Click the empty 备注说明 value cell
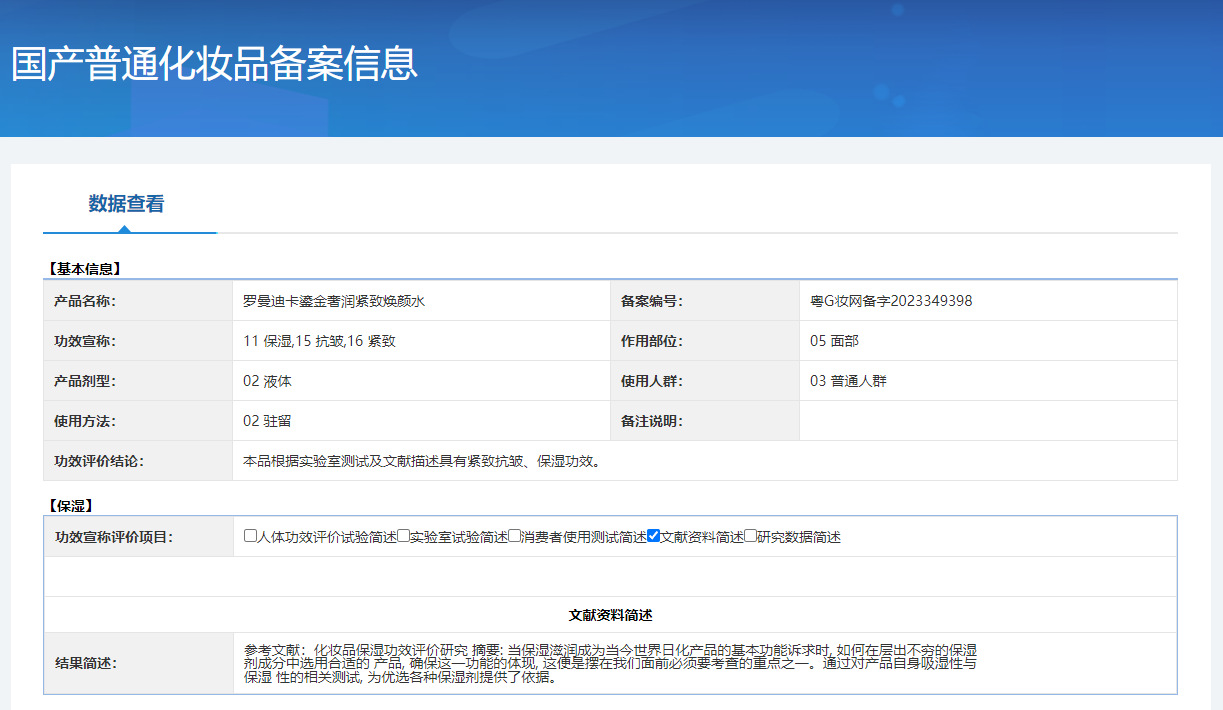 pos(987,421)
